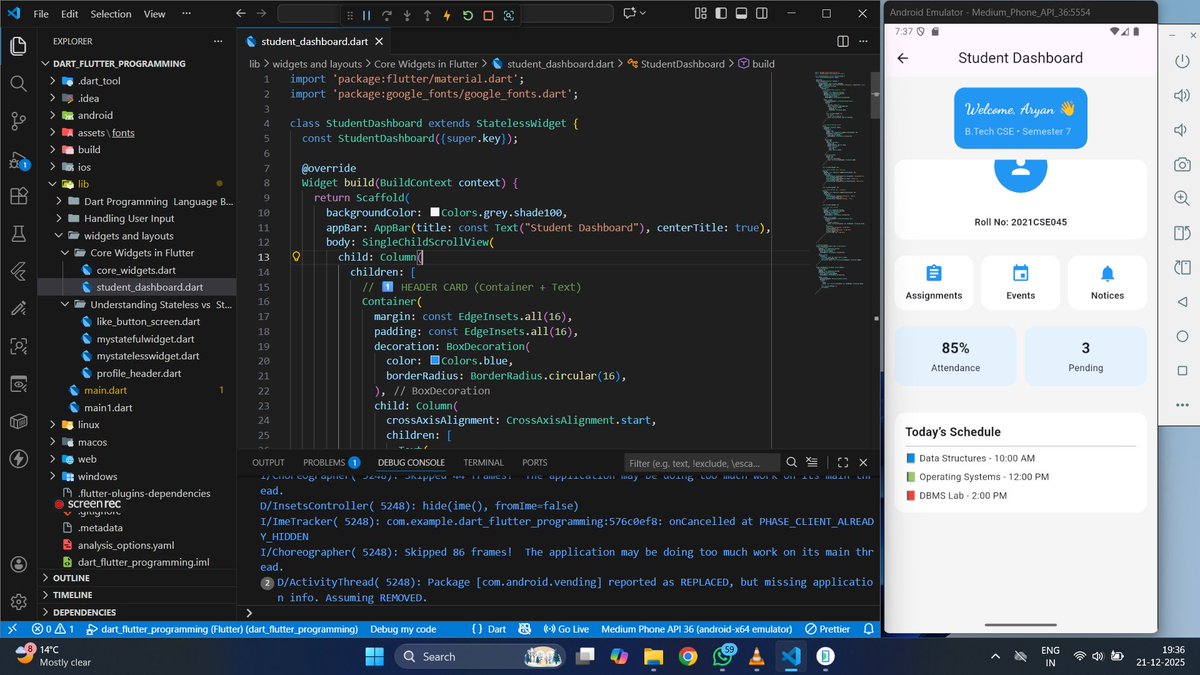Open Explorer More Actions ellipsis
Viewport: 1200px width, 675px height.
click(x=218, y=41)
